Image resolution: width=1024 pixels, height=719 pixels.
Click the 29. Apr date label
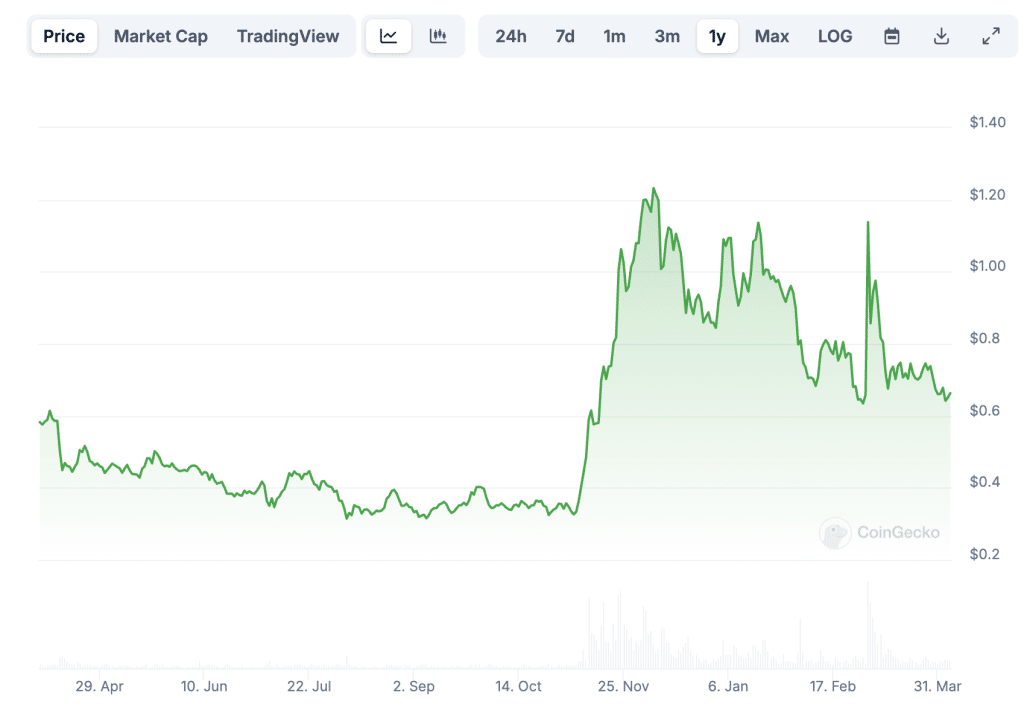point(99,686)
